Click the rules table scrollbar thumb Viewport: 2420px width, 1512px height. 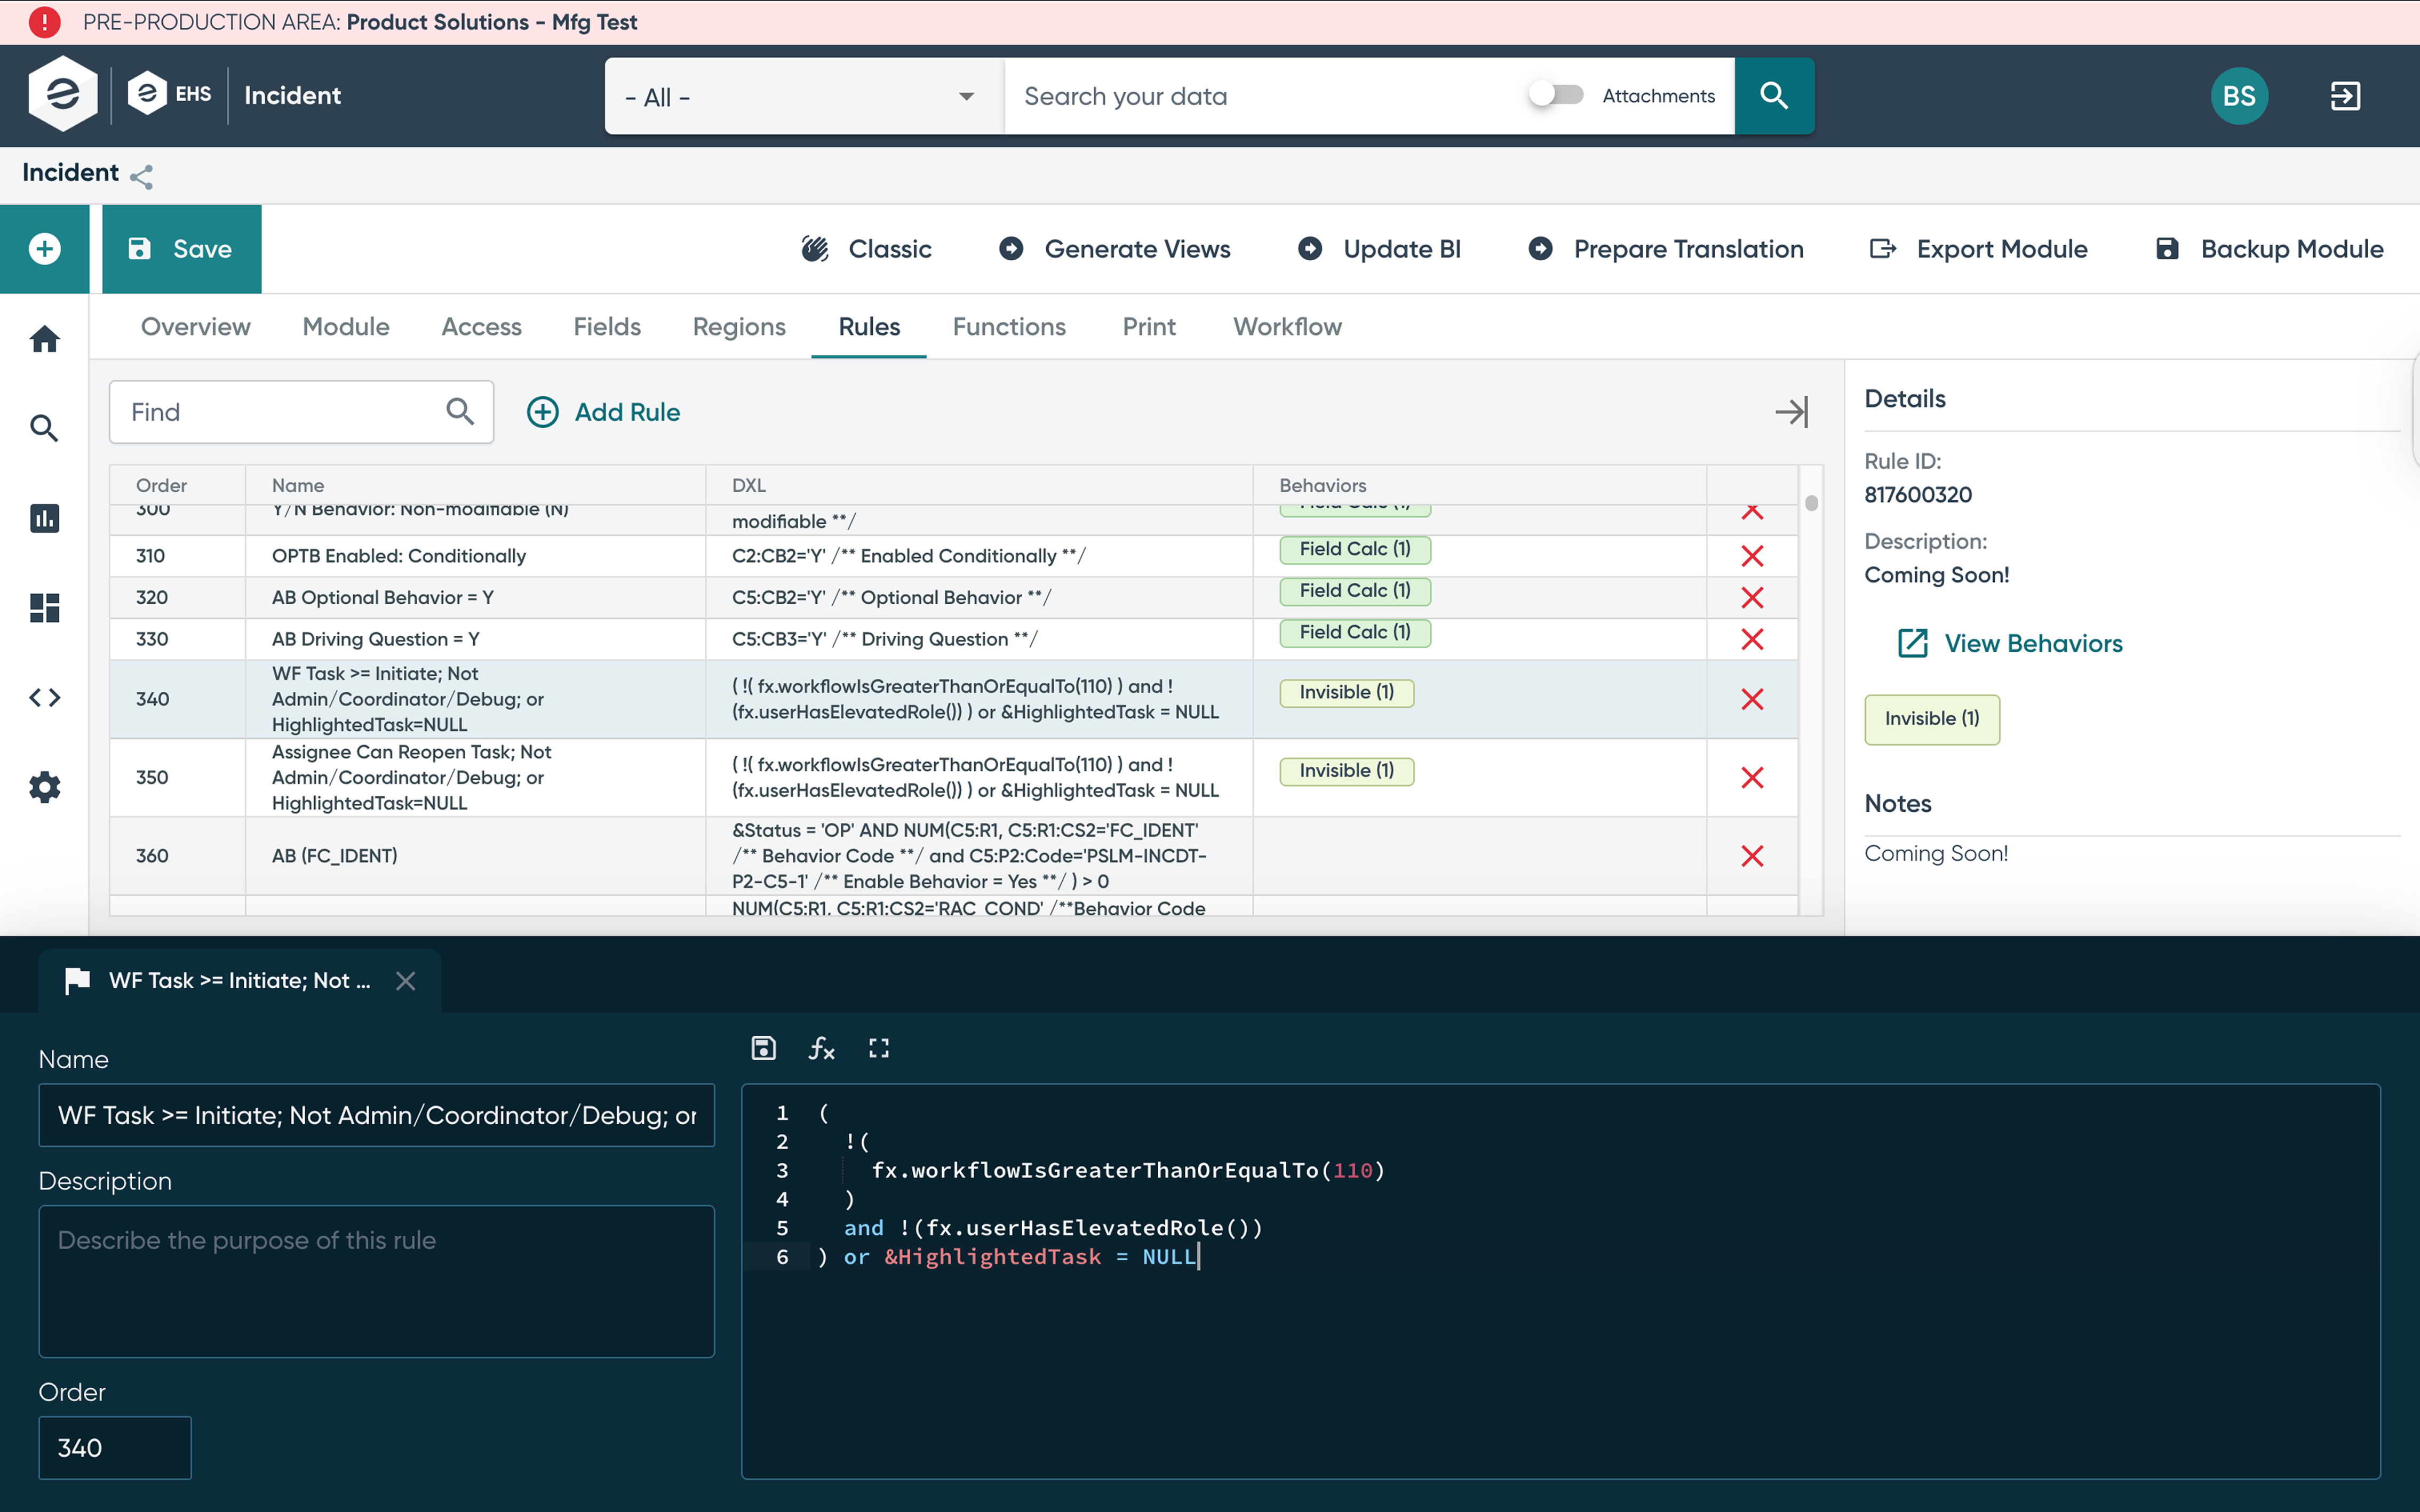tap(1811, 503)
